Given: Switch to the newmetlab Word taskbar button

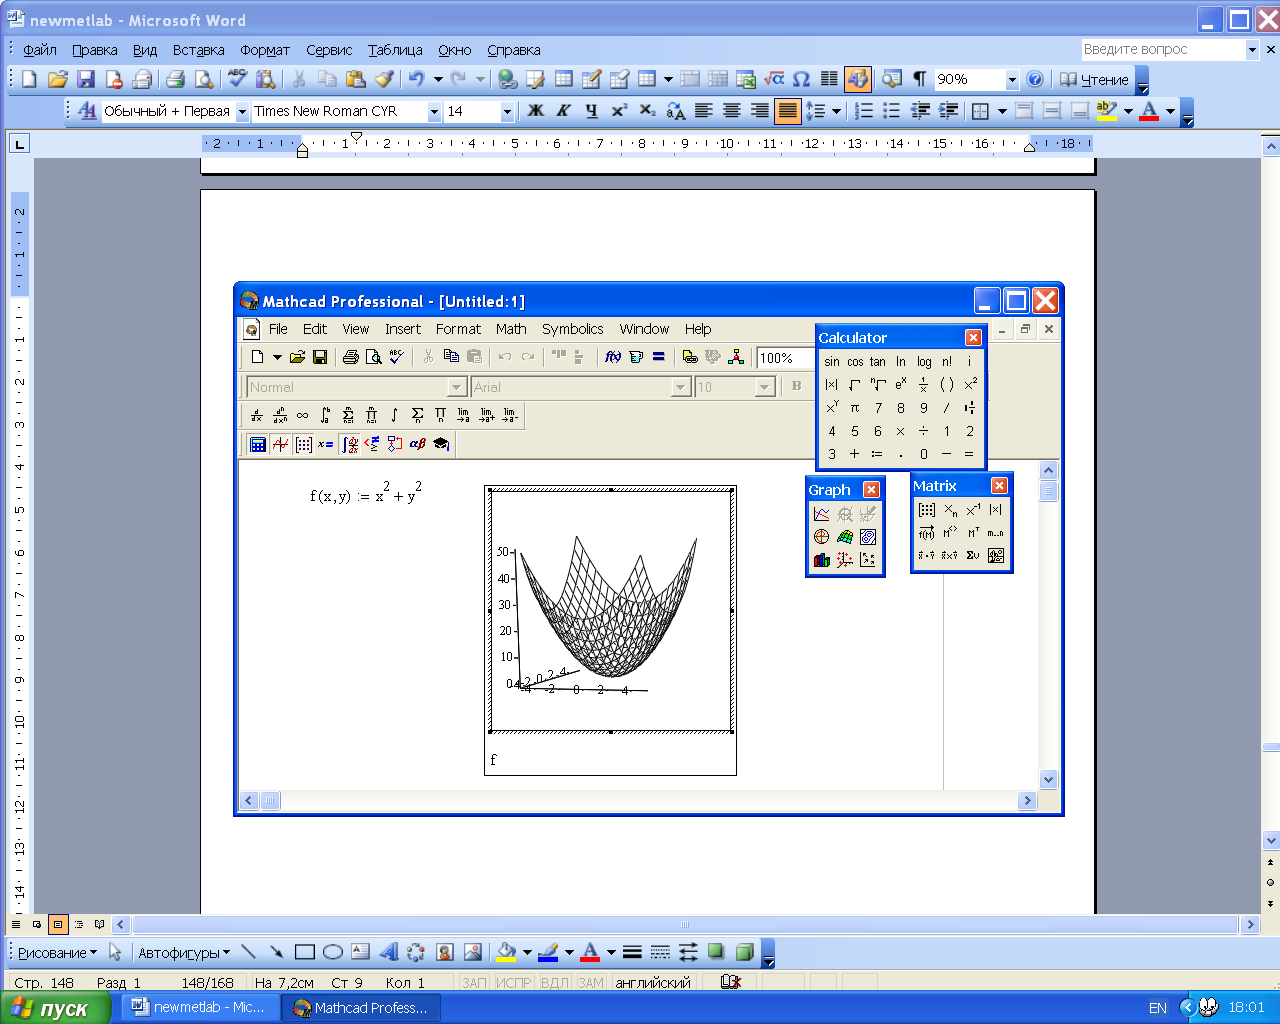Looking at the screenshot, I should pyautogui.click(x=200, y=1008).
